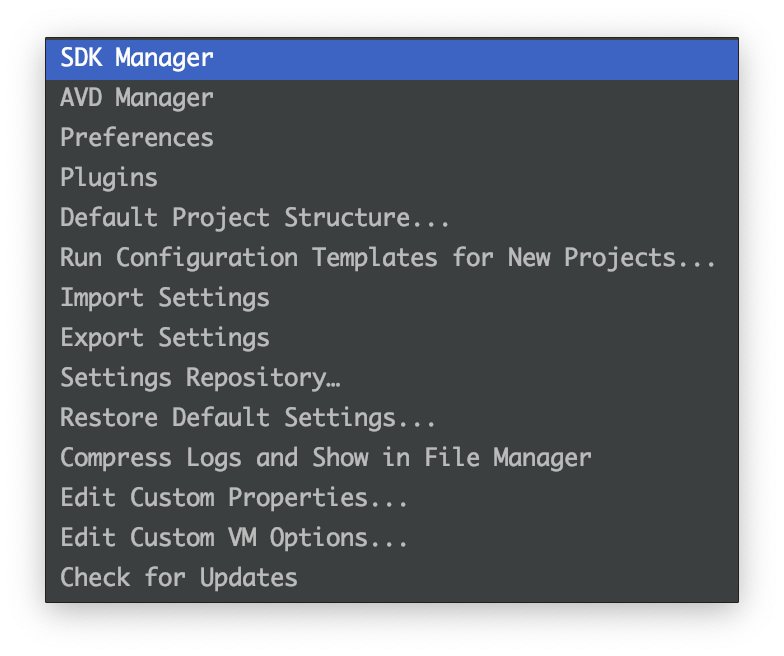Select Run Configuration Templates for New Projects...

click(x=392, y=258)
